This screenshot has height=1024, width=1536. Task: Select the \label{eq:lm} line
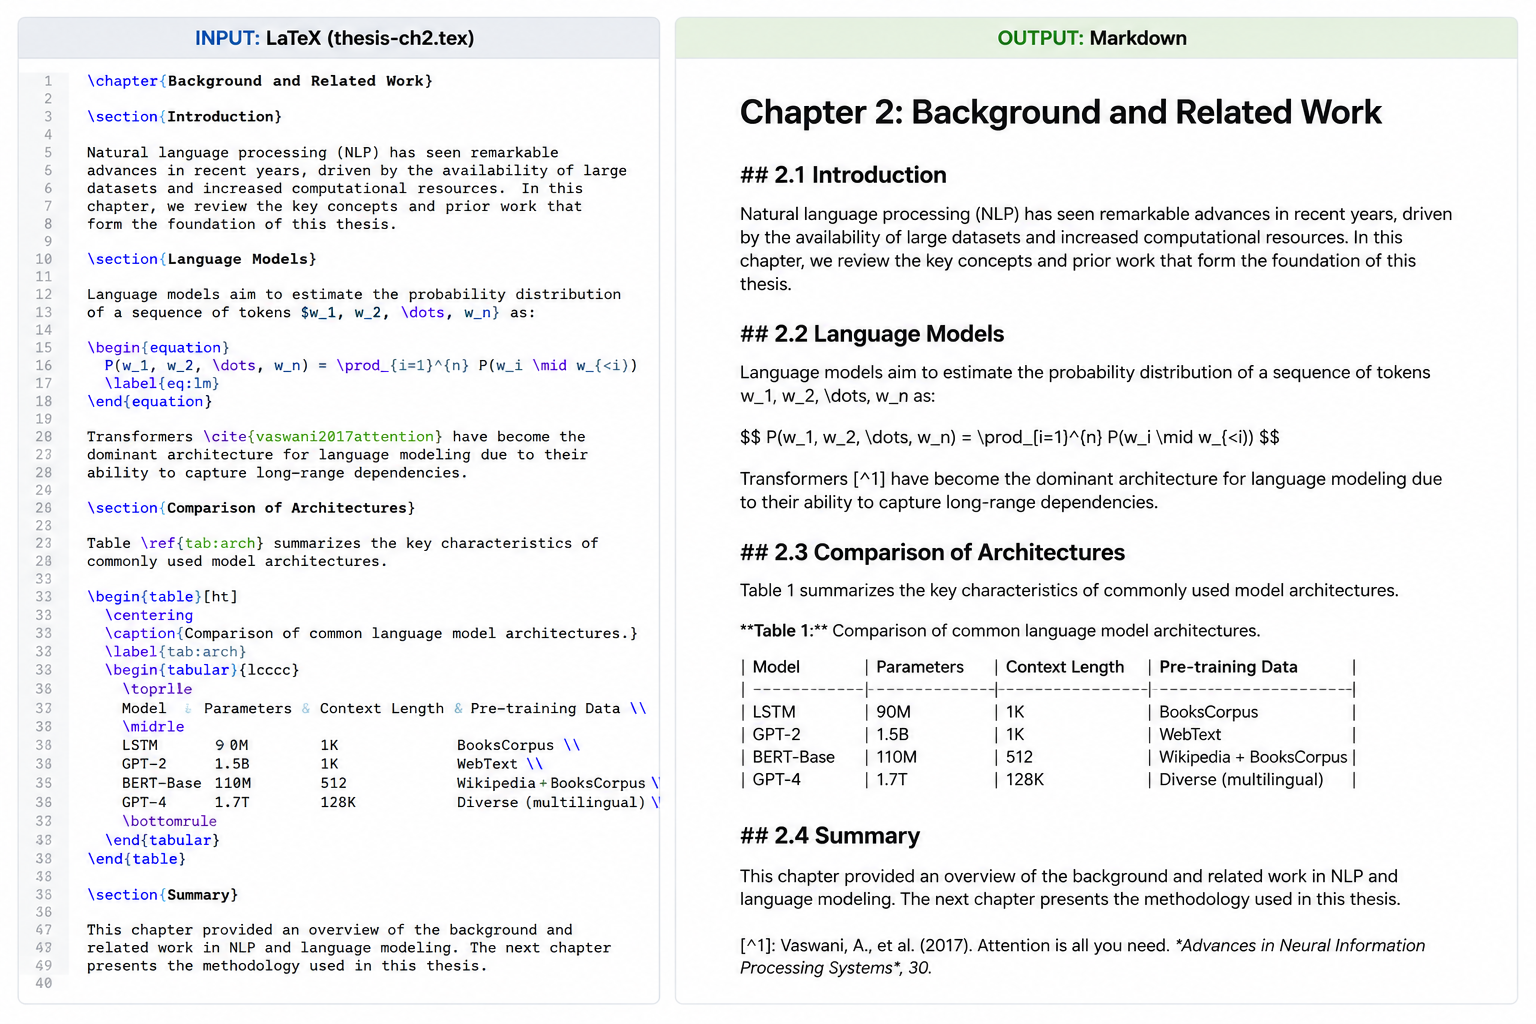(162, 383)
